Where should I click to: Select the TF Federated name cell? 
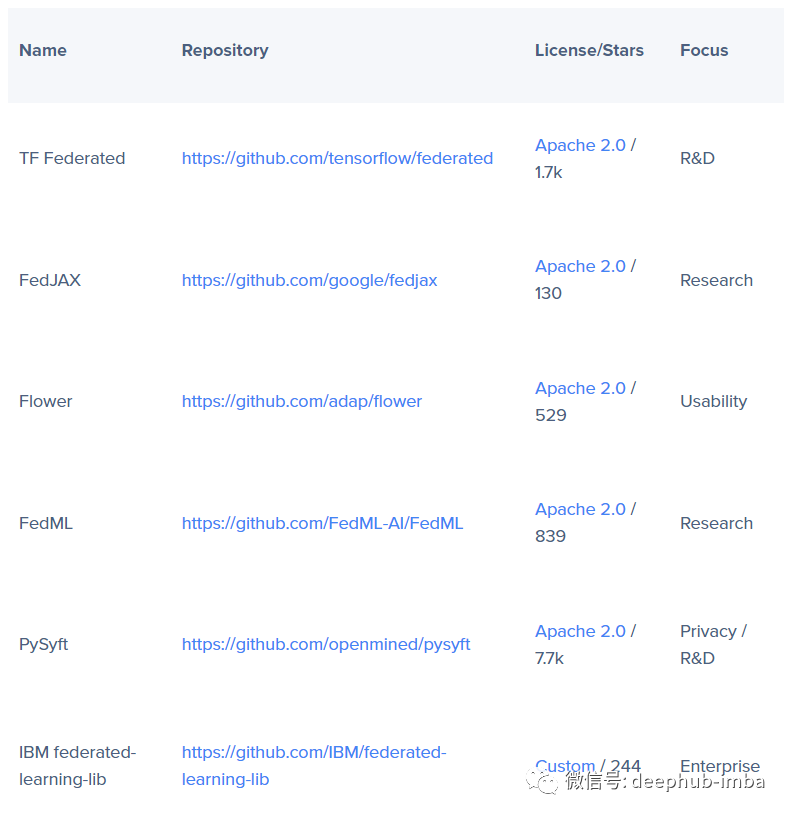pyautogui.click(x=72, y=158)
